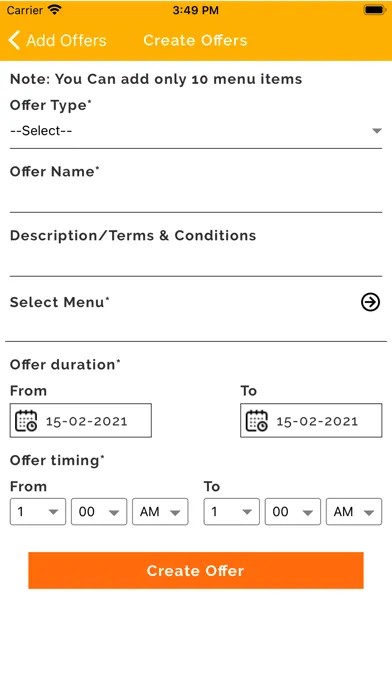
Task: Tap calendar icon in From date box
Action: [26, 421]
